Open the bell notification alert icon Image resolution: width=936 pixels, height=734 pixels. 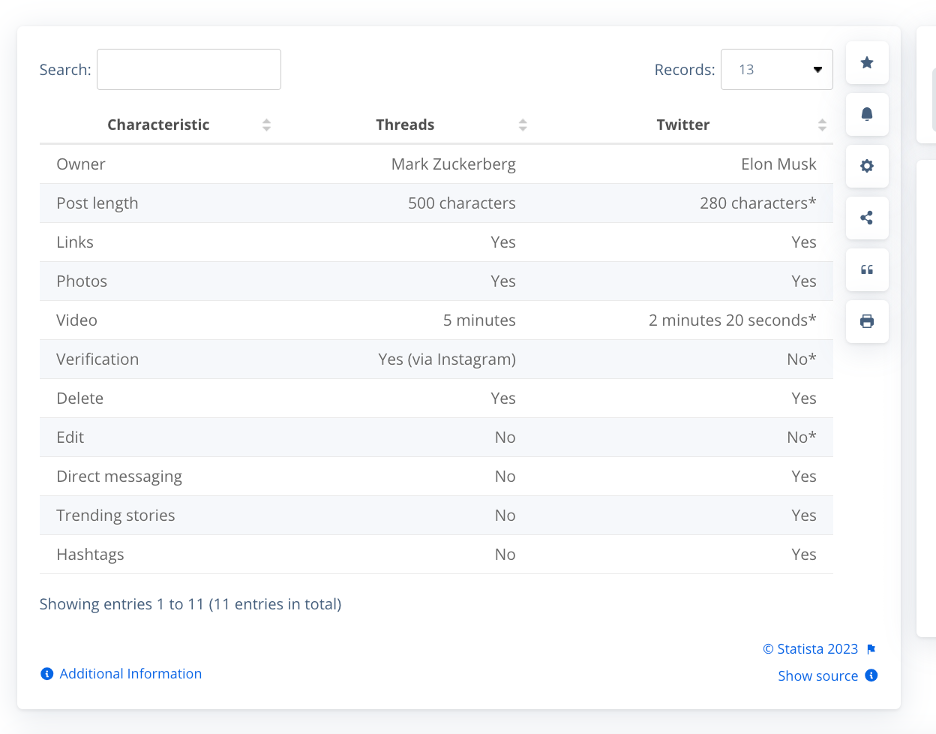[x=867, y=114]
